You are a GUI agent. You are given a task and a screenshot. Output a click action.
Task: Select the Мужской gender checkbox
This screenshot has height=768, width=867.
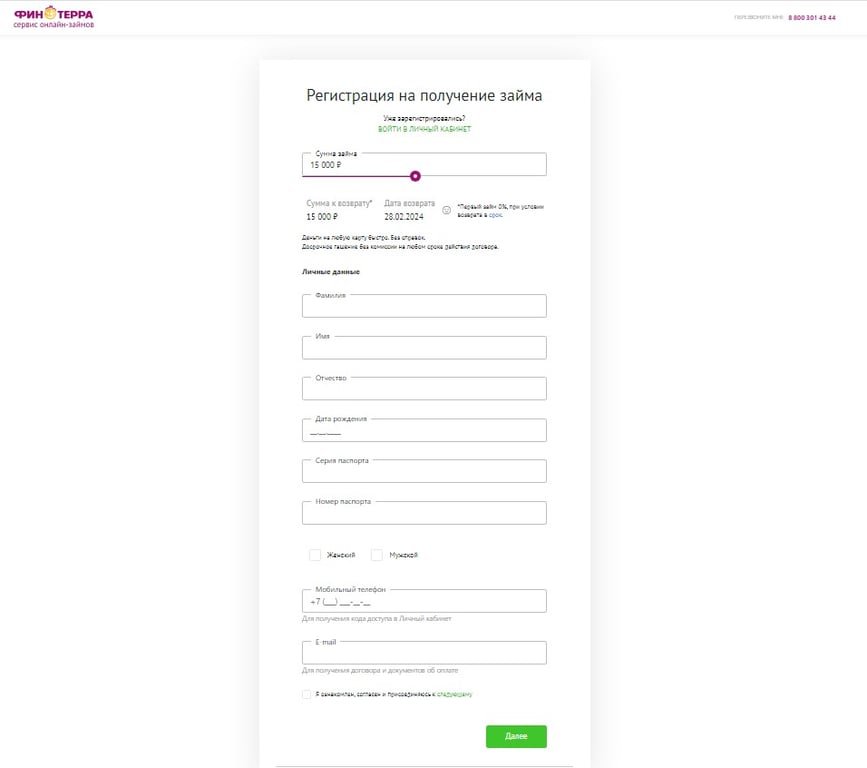coord(377,555)
